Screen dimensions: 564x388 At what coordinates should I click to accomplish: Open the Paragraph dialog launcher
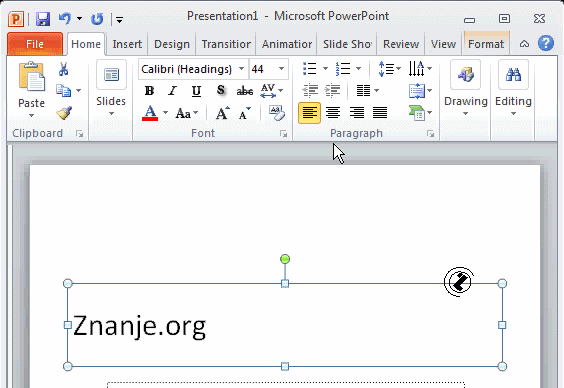[430, 134]
